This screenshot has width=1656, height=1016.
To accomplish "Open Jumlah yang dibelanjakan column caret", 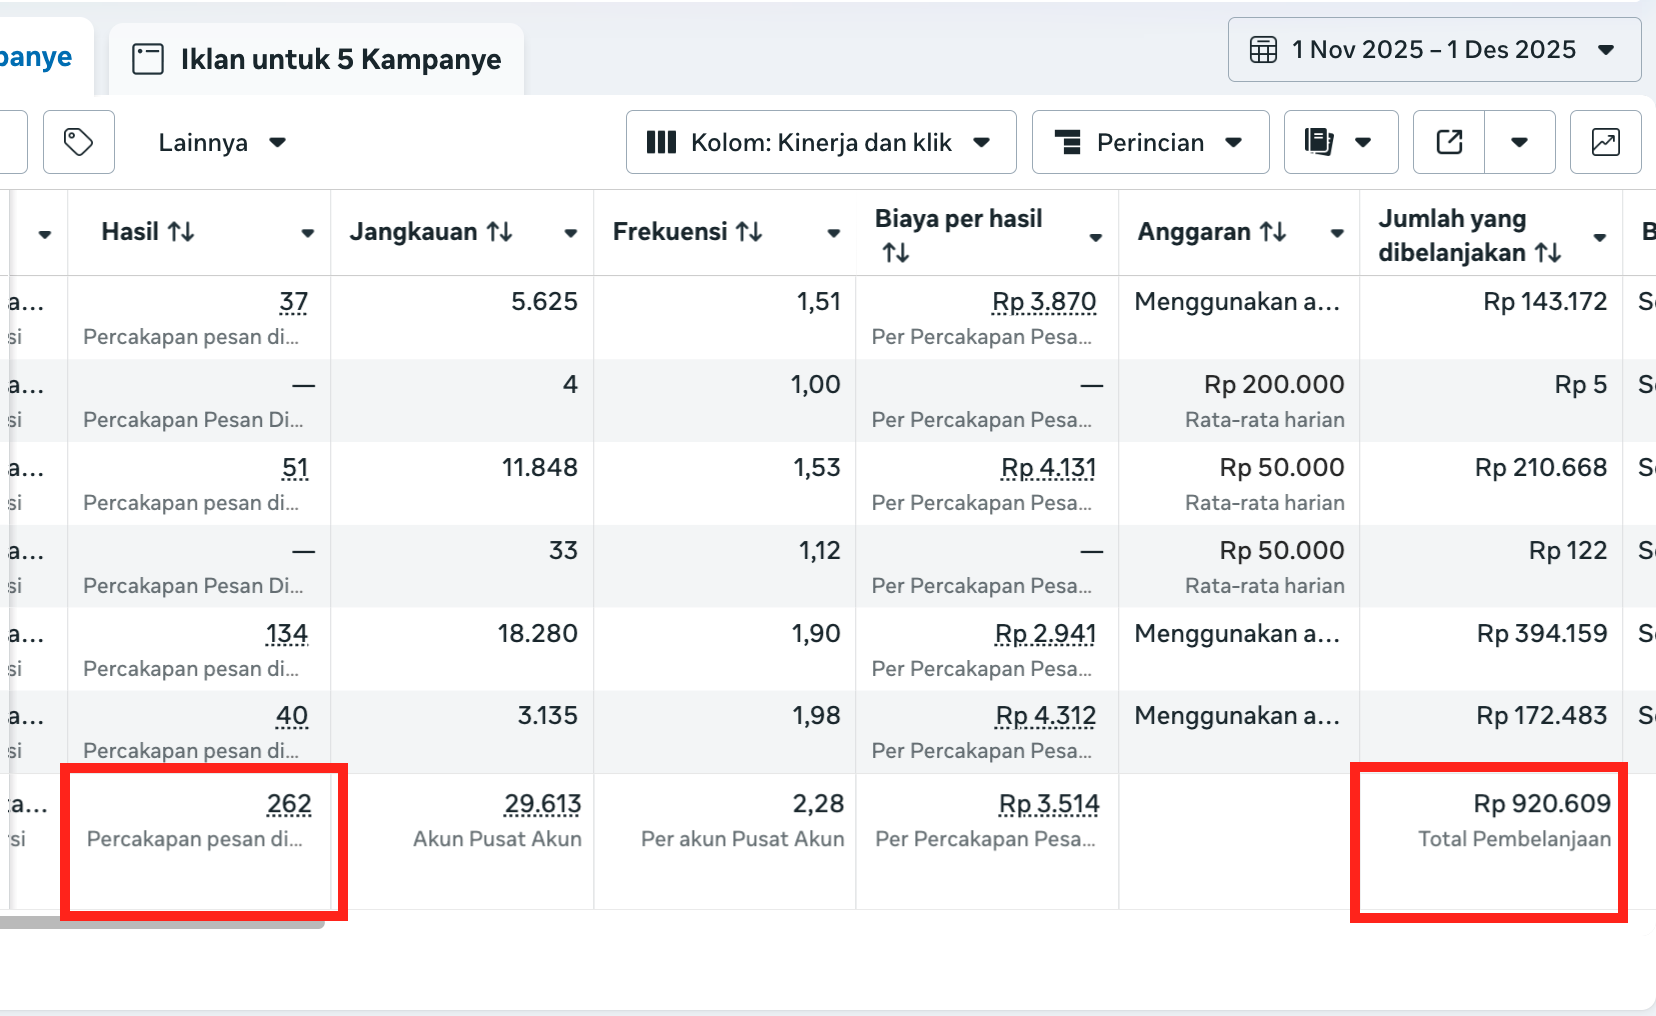I will (1599, 237).
